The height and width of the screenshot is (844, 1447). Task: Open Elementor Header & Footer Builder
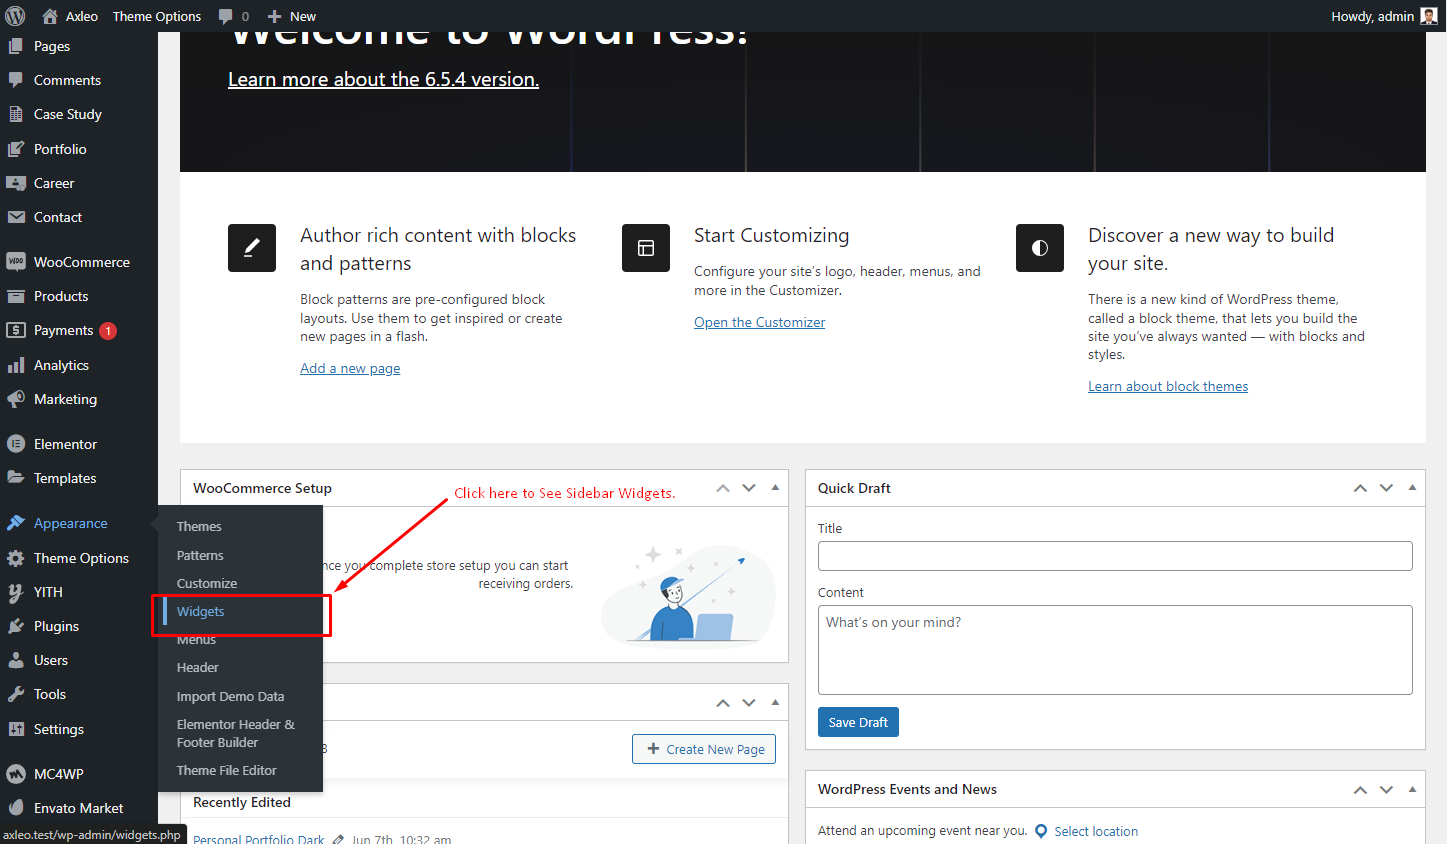236,733
